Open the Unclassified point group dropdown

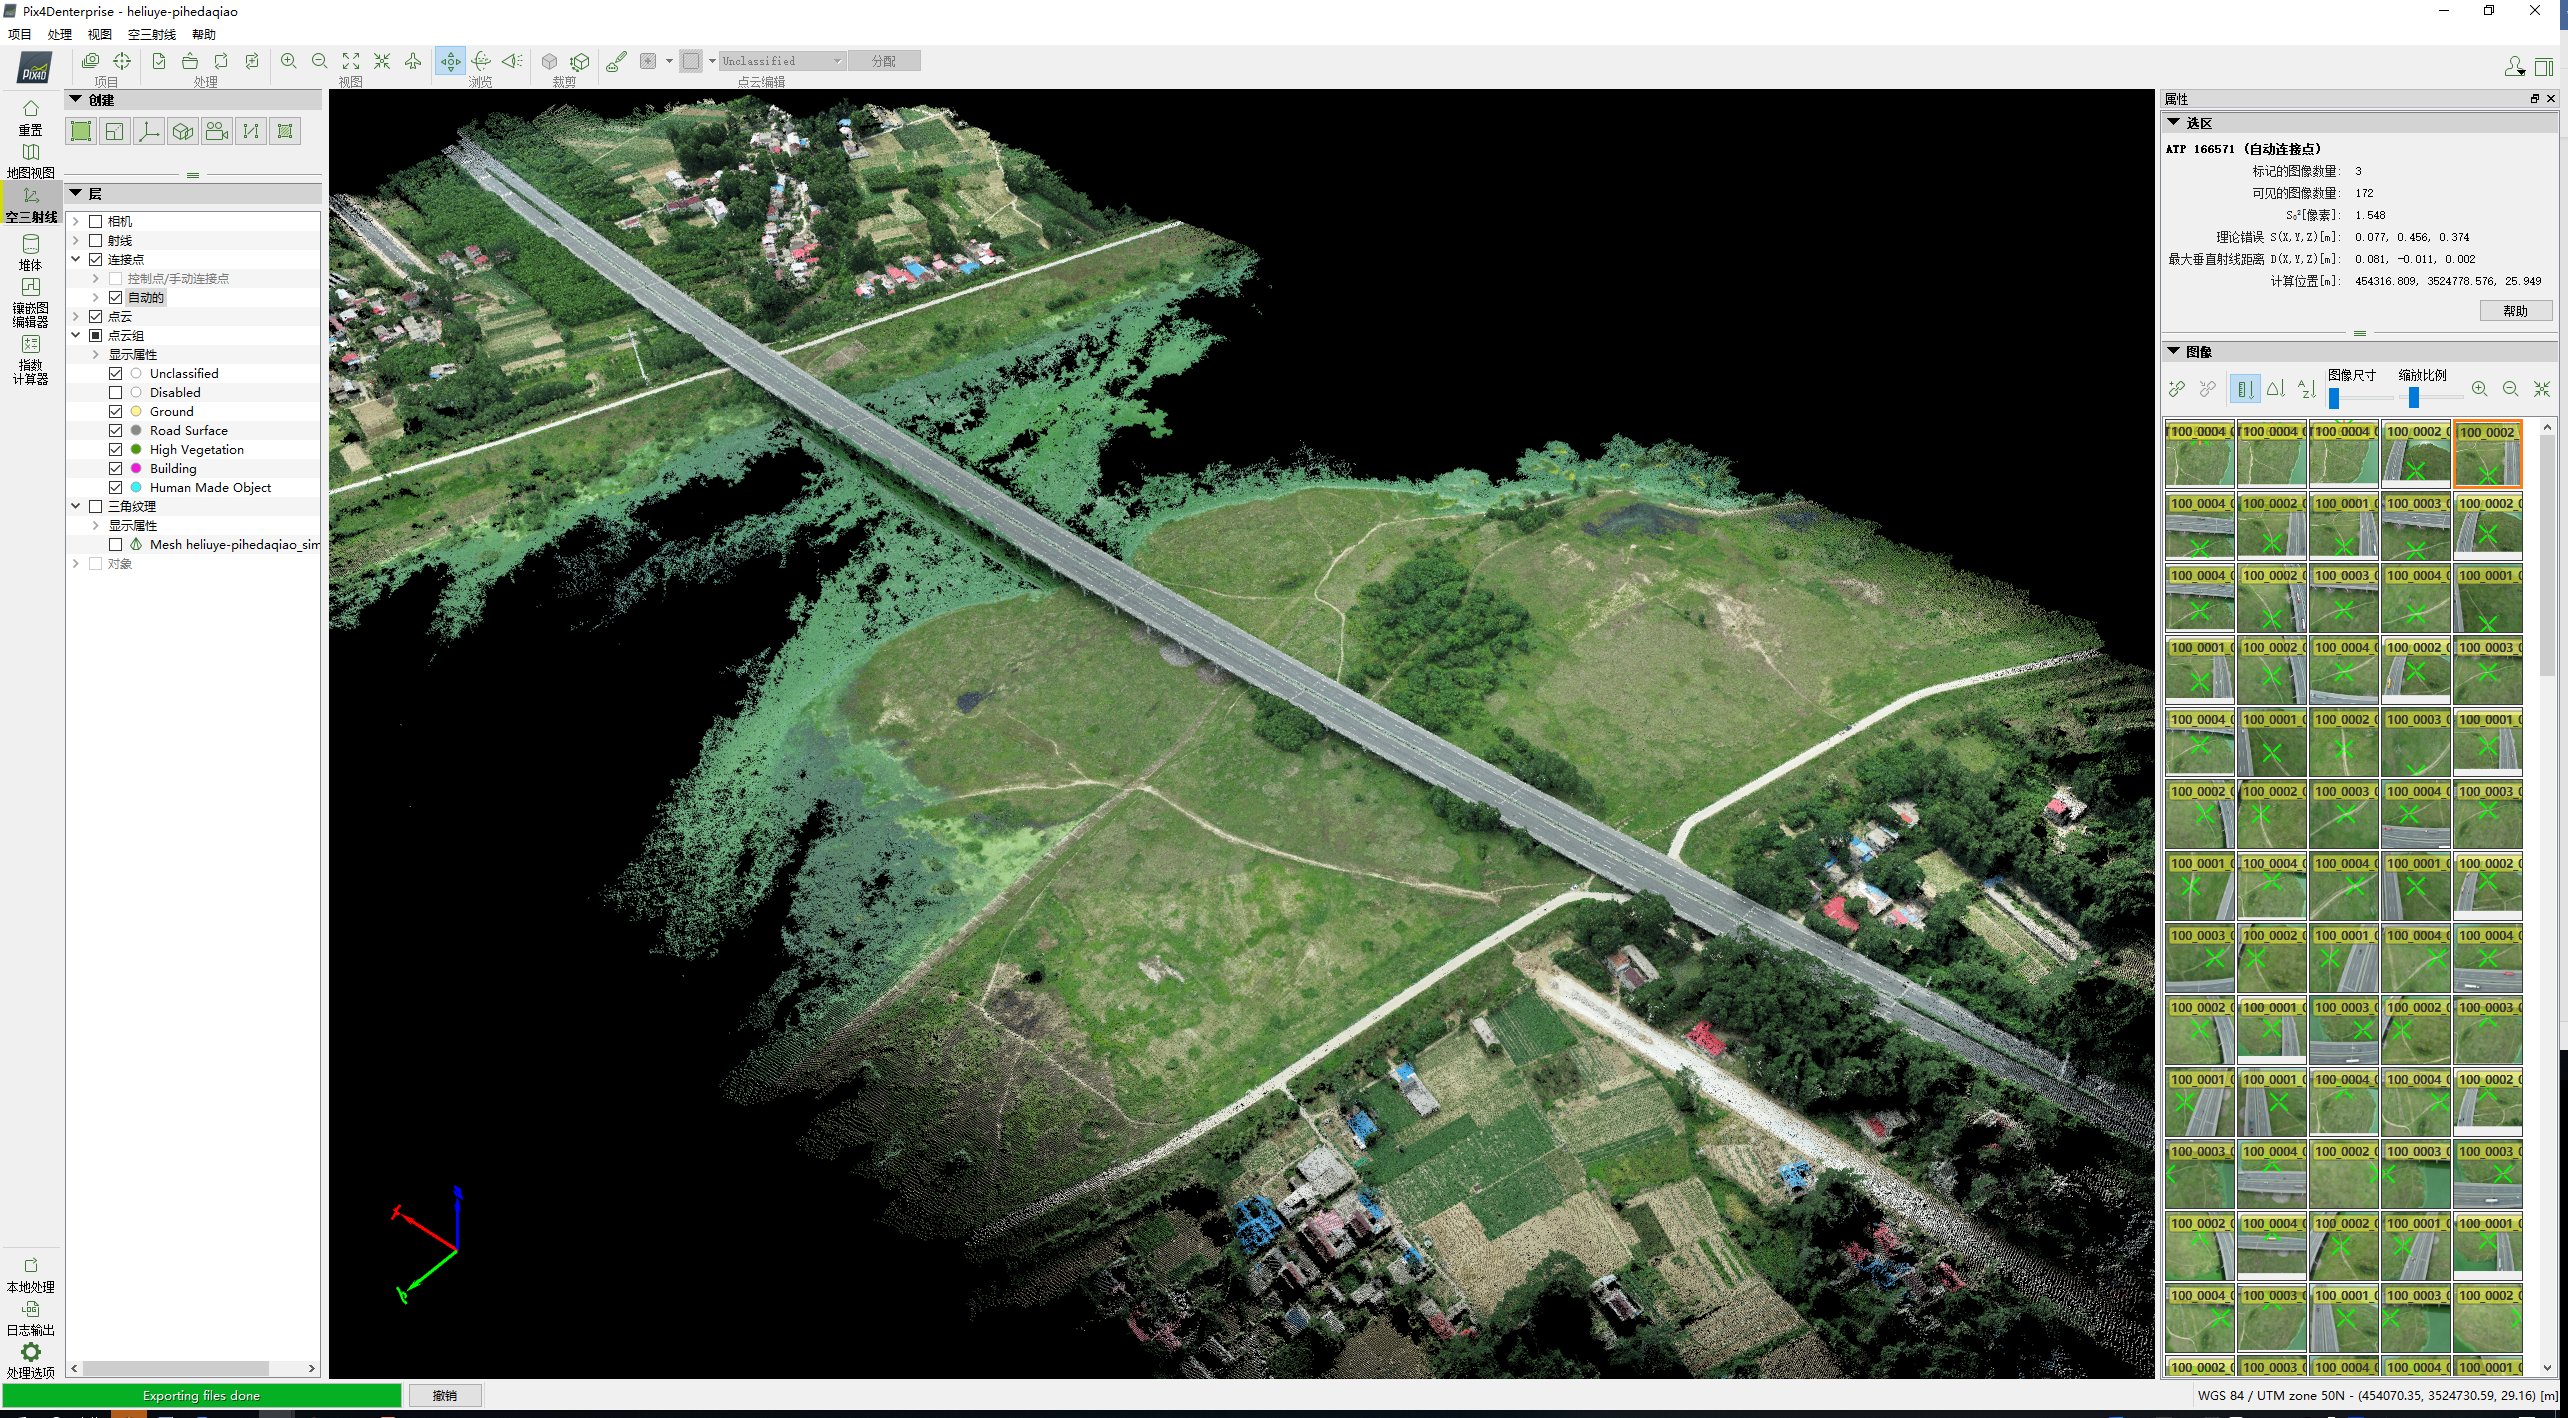coord(783,61)
